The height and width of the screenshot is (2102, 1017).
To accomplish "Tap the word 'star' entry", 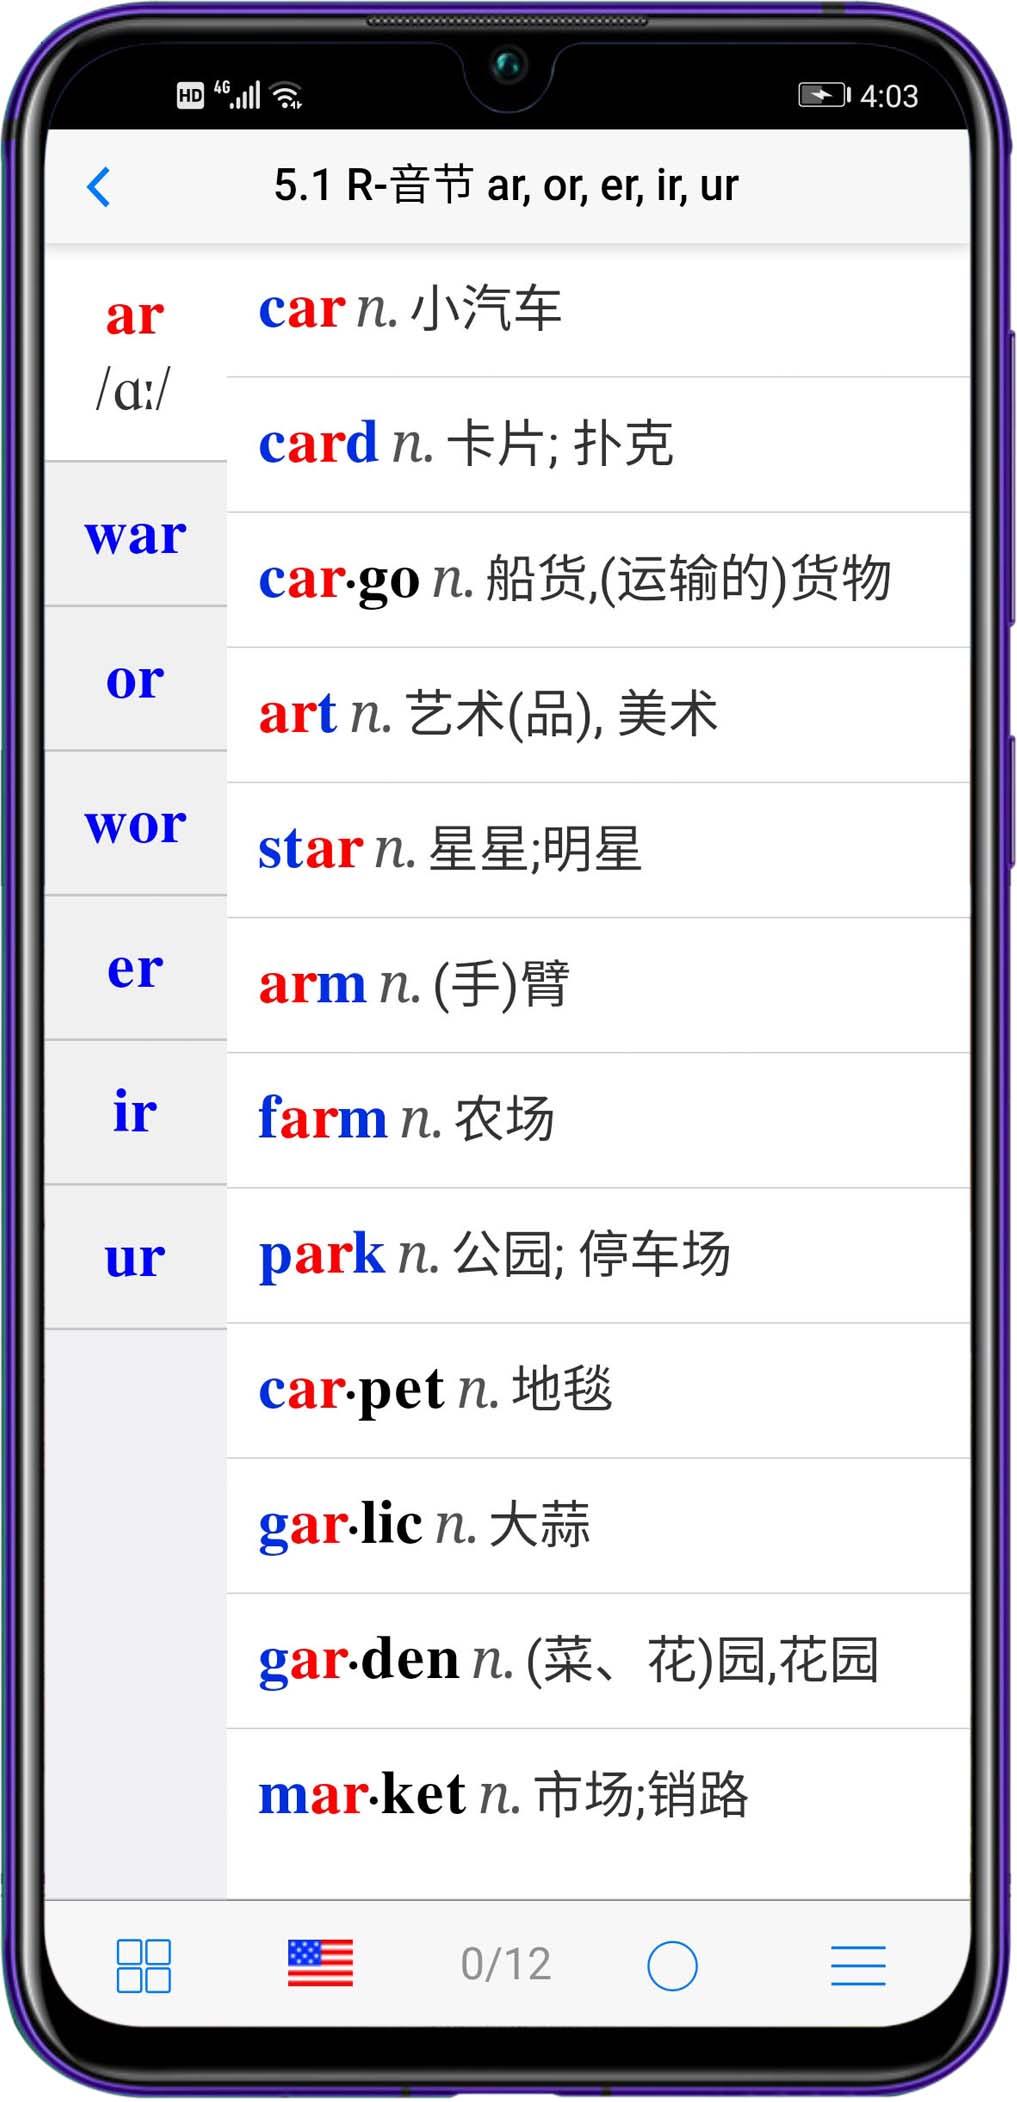I will point(598,849).
